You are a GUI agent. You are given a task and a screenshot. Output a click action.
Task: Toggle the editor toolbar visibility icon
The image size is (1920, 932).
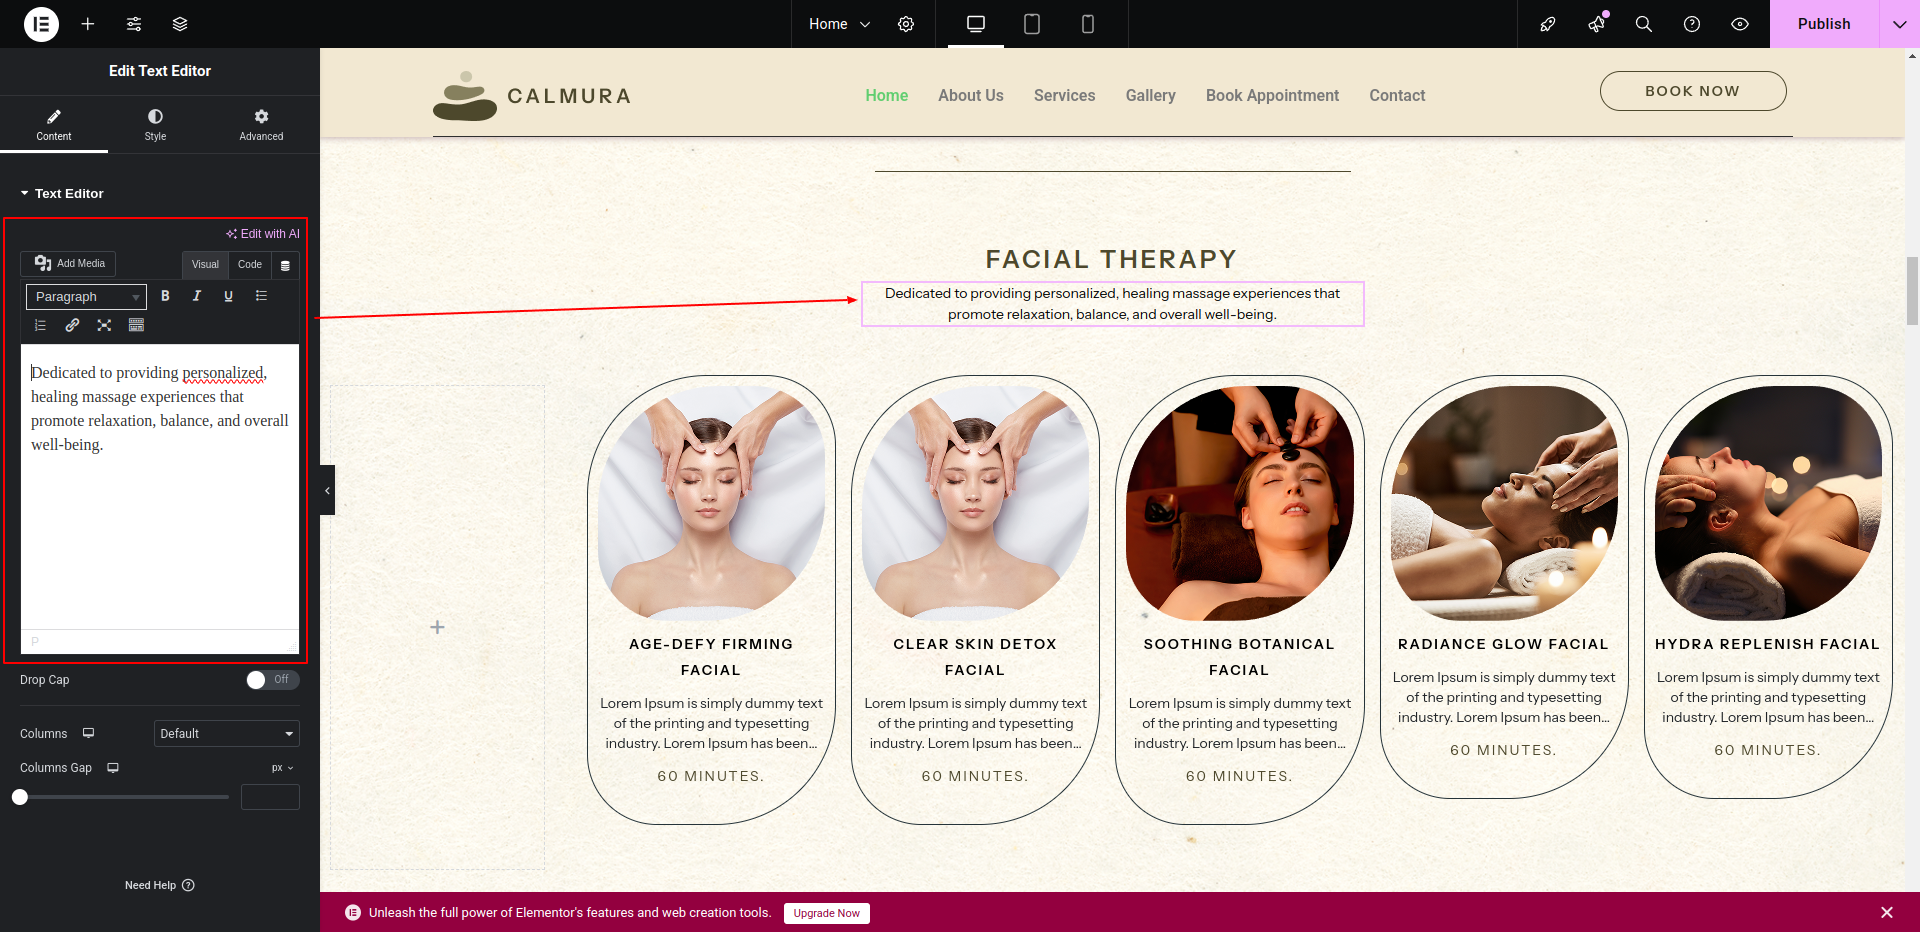pyautogui.click(x=285, y=265)
